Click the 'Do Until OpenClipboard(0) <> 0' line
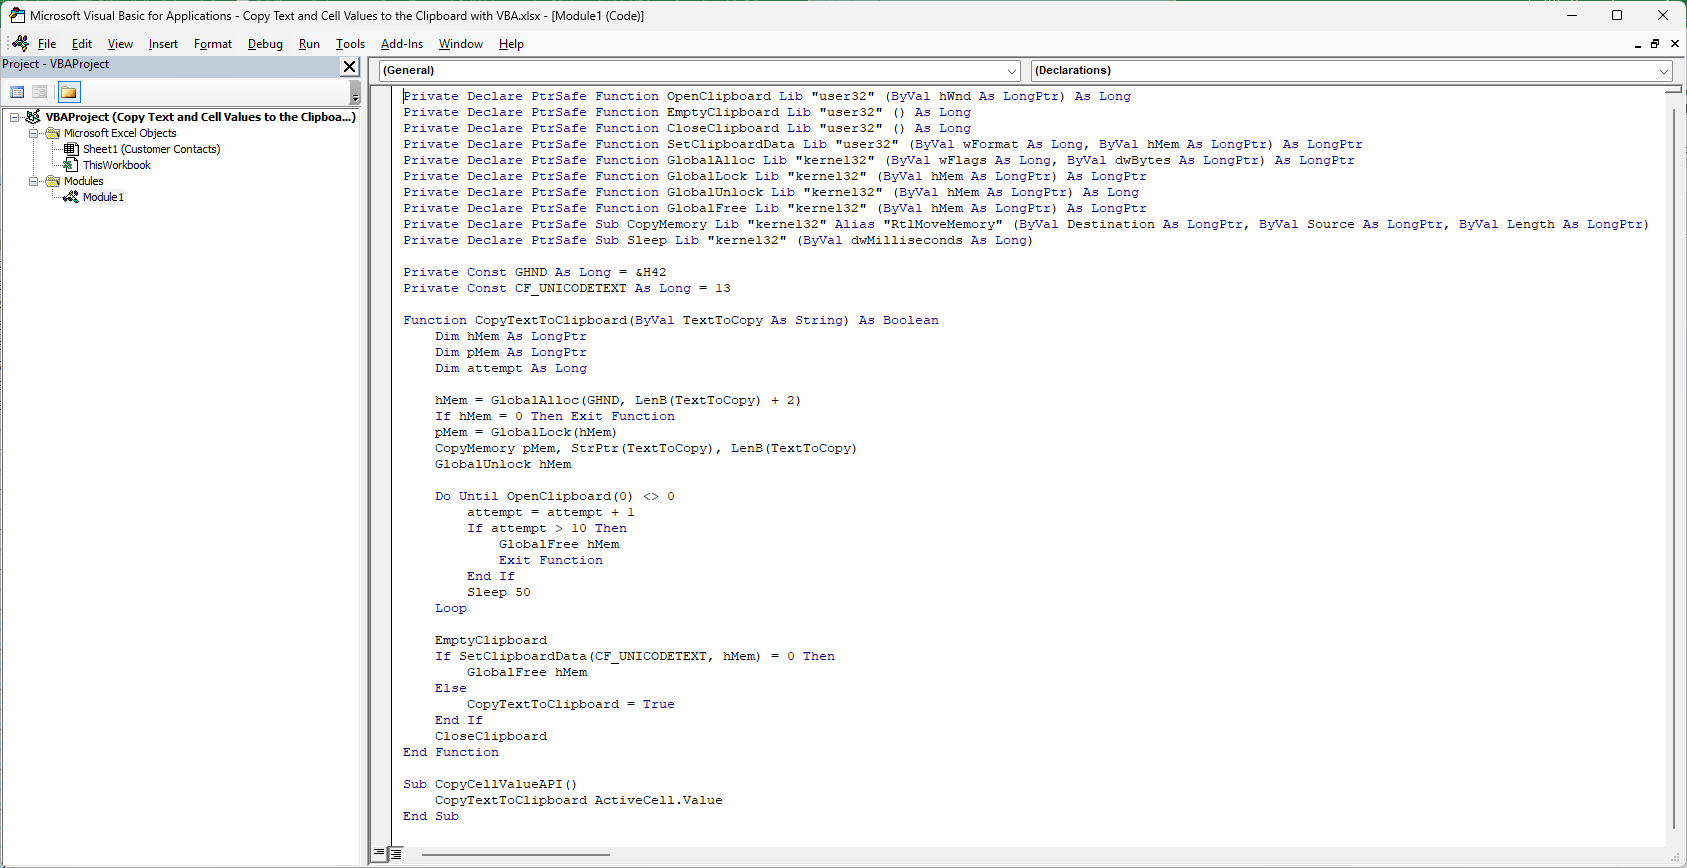Image resolution: width=1687 pixels, height=868 pixels. tap(555, 496)
